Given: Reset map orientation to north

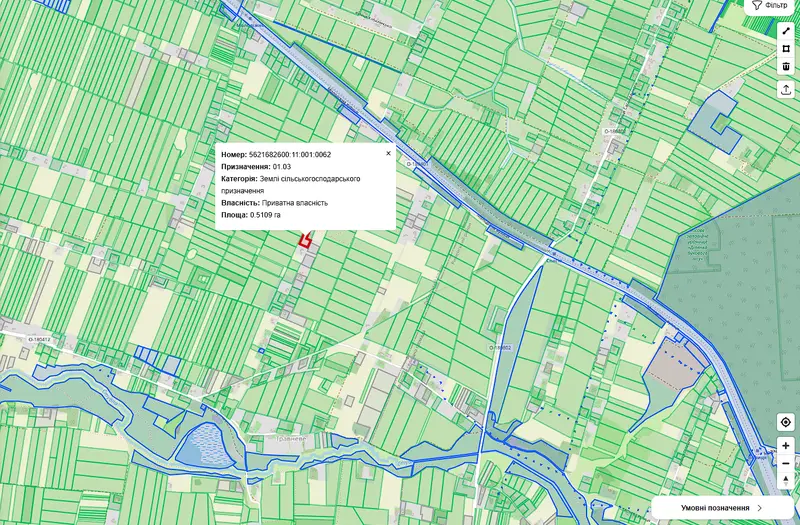Looking at the screenshot, I should click(786, 481).
